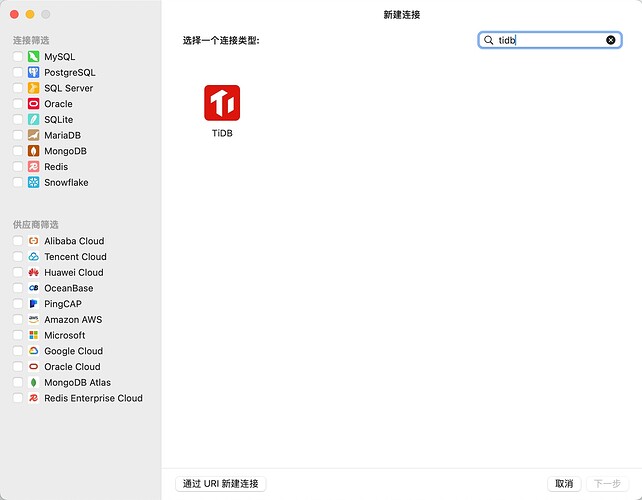Click the PingCAP icon

point(34,304)
